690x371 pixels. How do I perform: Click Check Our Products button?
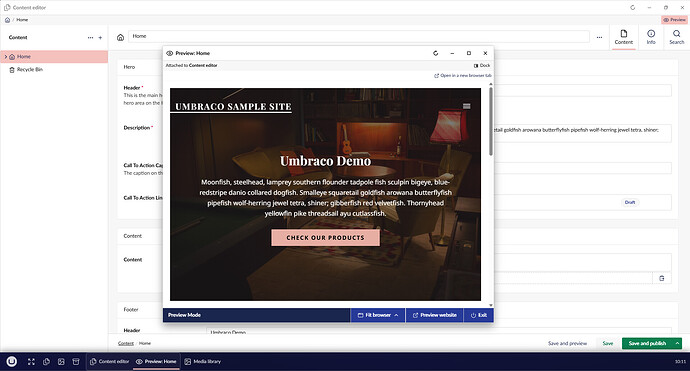coord(325,238)
